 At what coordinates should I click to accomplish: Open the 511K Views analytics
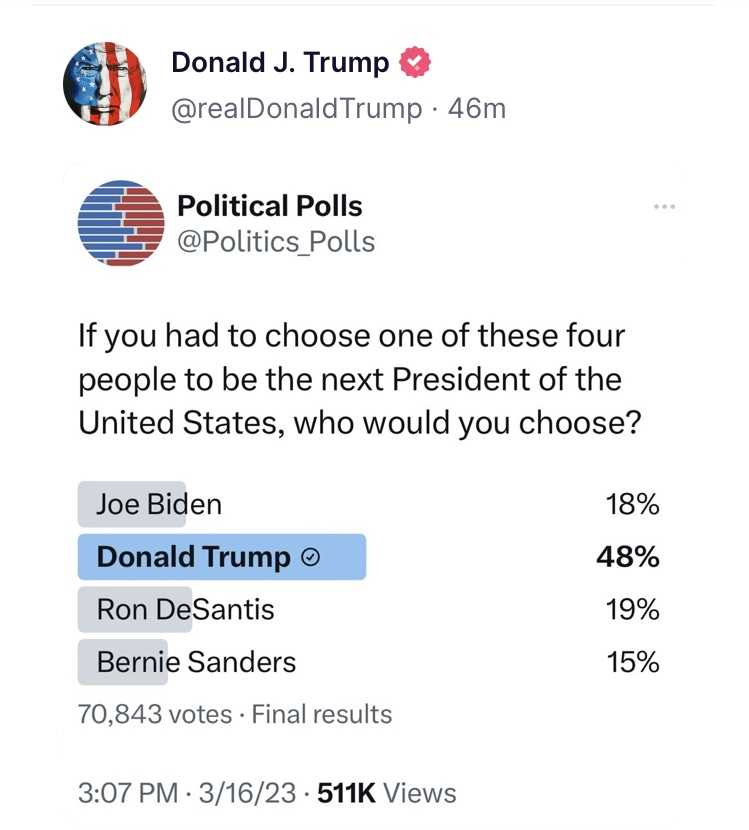coord(386,793)
